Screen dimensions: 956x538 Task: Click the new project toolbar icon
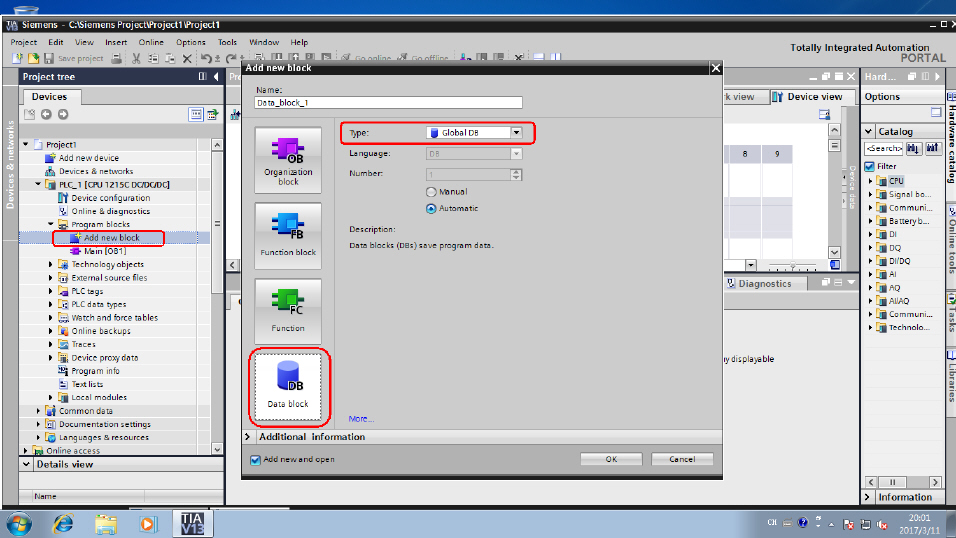(x=17, y=59)
